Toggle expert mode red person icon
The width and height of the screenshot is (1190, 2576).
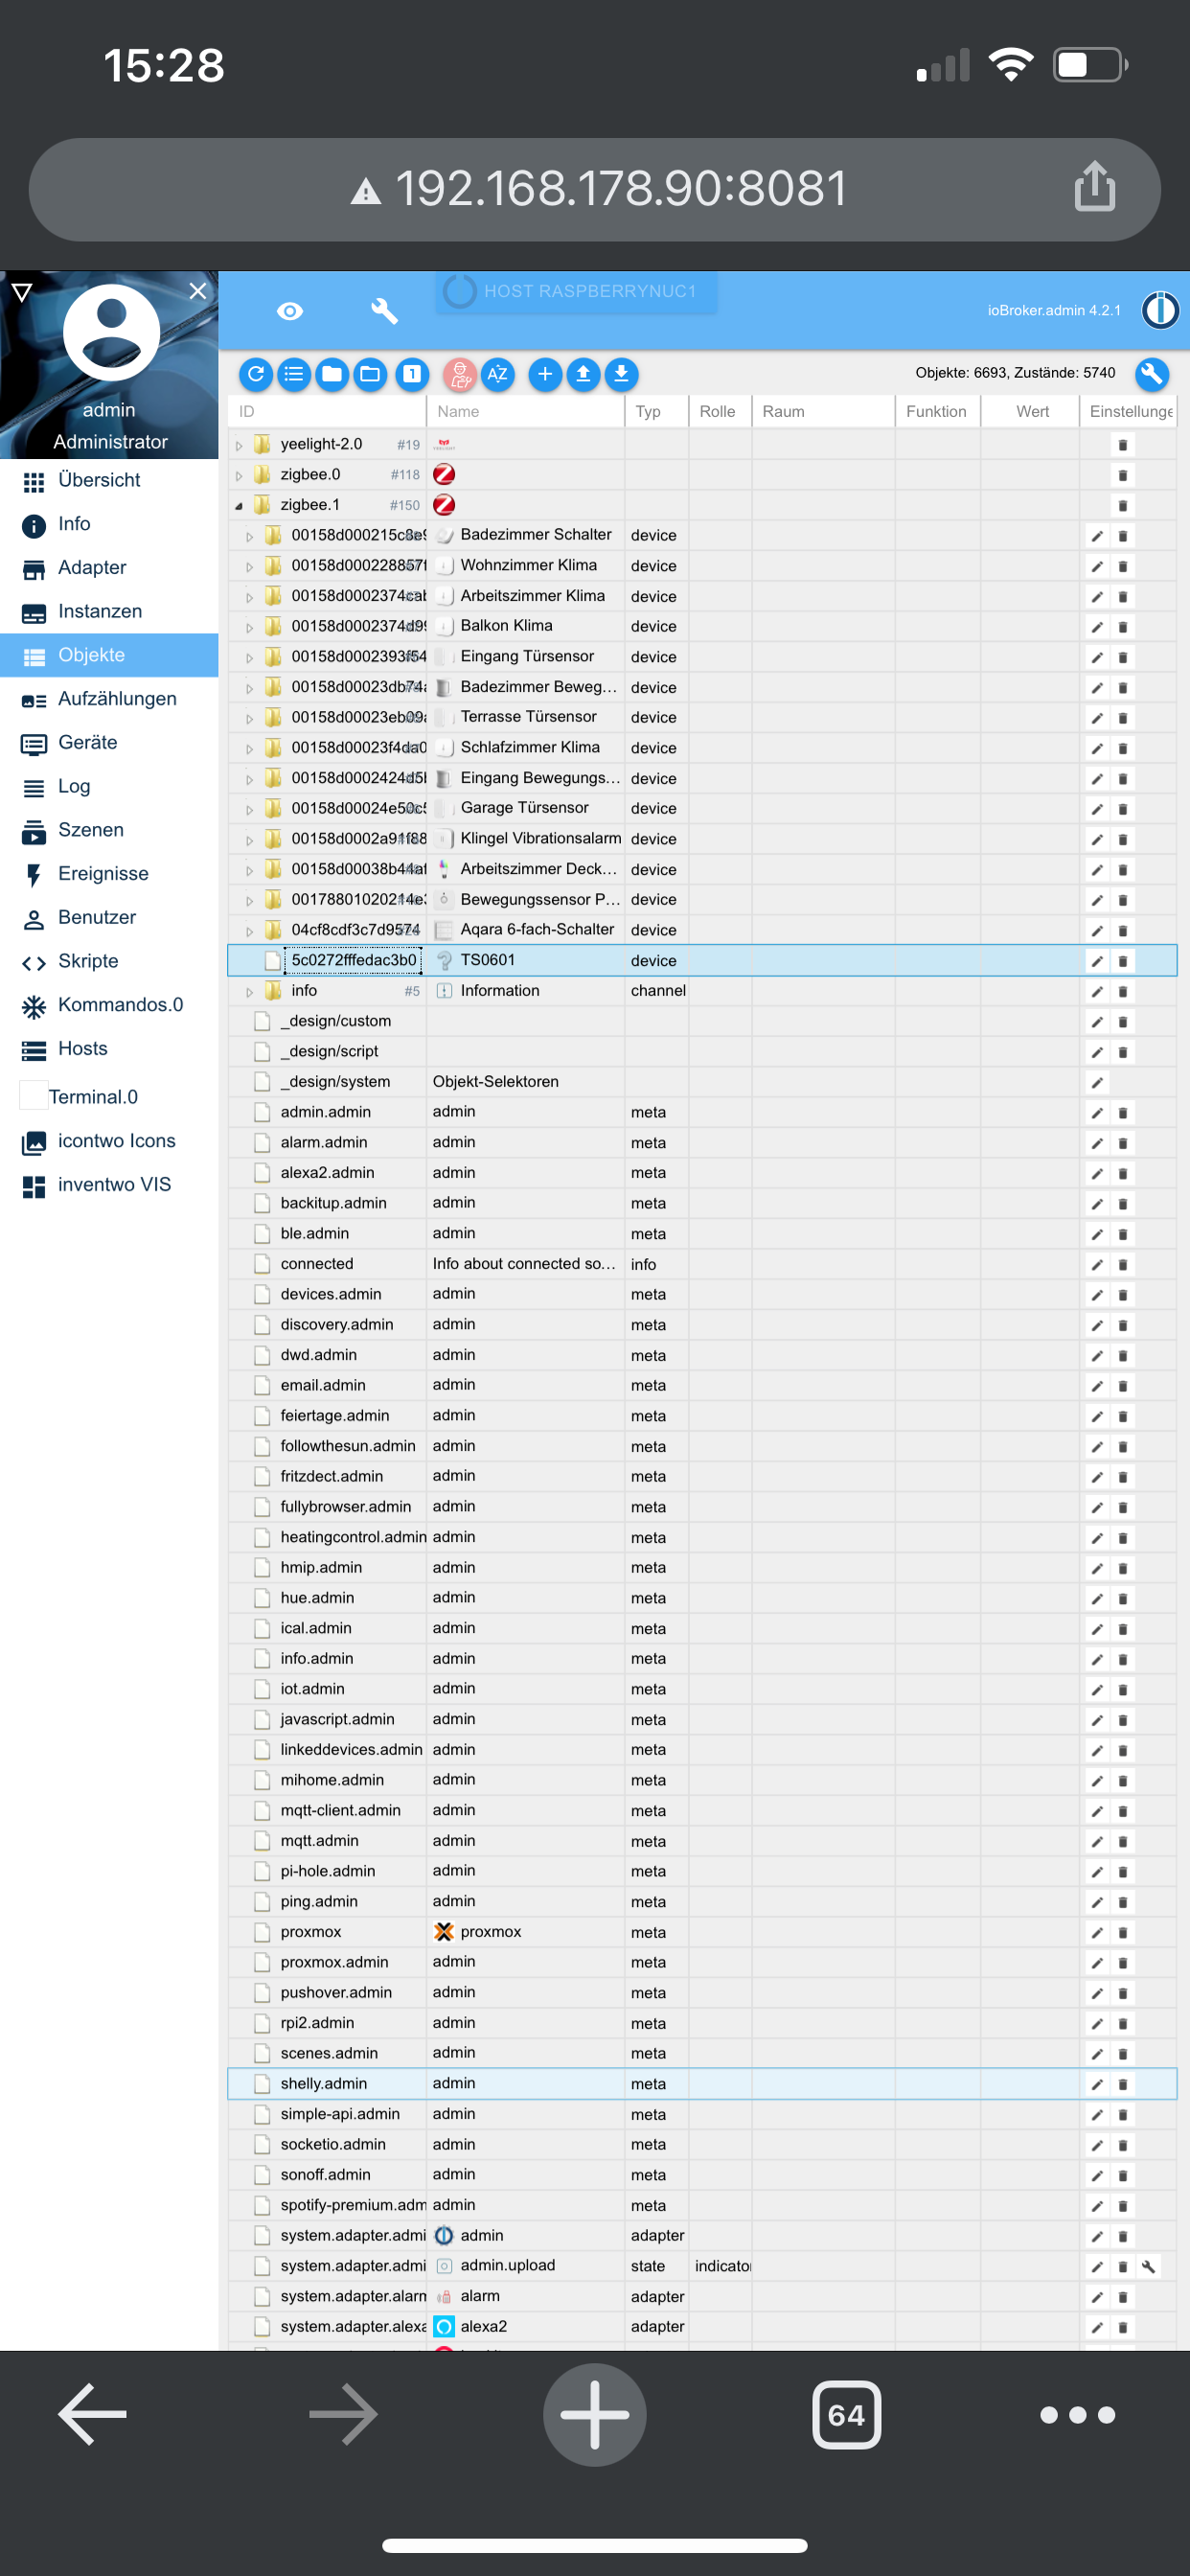(460, 374)
